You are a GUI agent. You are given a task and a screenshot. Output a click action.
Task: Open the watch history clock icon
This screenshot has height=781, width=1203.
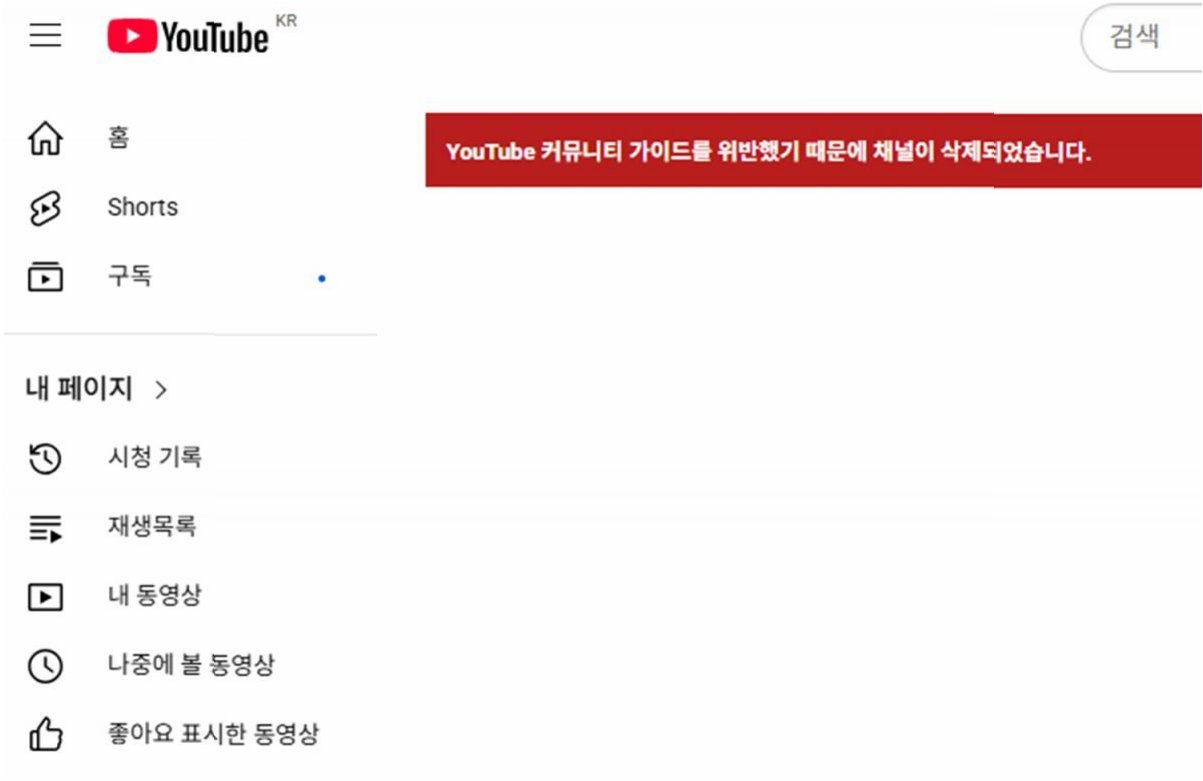[45, 459]
